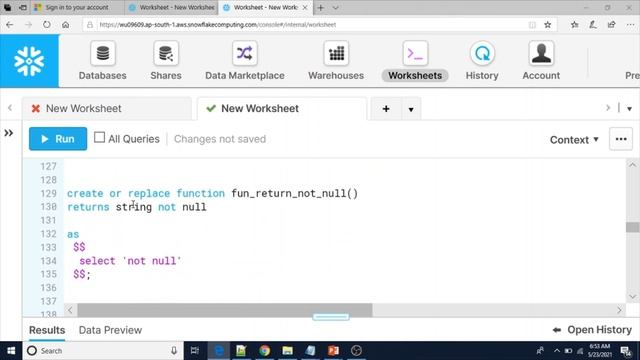Click editor scroll up arrow

[632, 165]
